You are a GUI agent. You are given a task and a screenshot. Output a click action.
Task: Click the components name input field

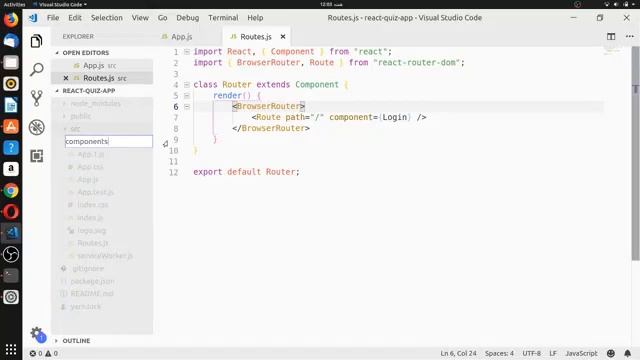(x=109, y=141)
